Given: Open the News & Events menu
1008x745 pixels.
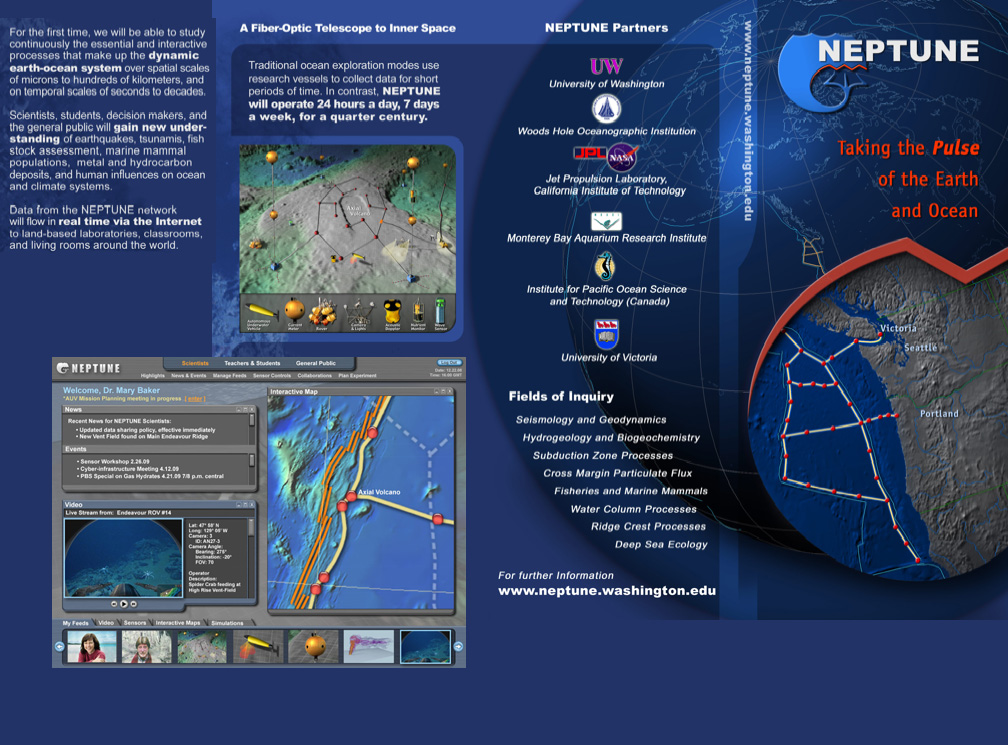Looking at the screenshot, I should [x=189, y=375].
